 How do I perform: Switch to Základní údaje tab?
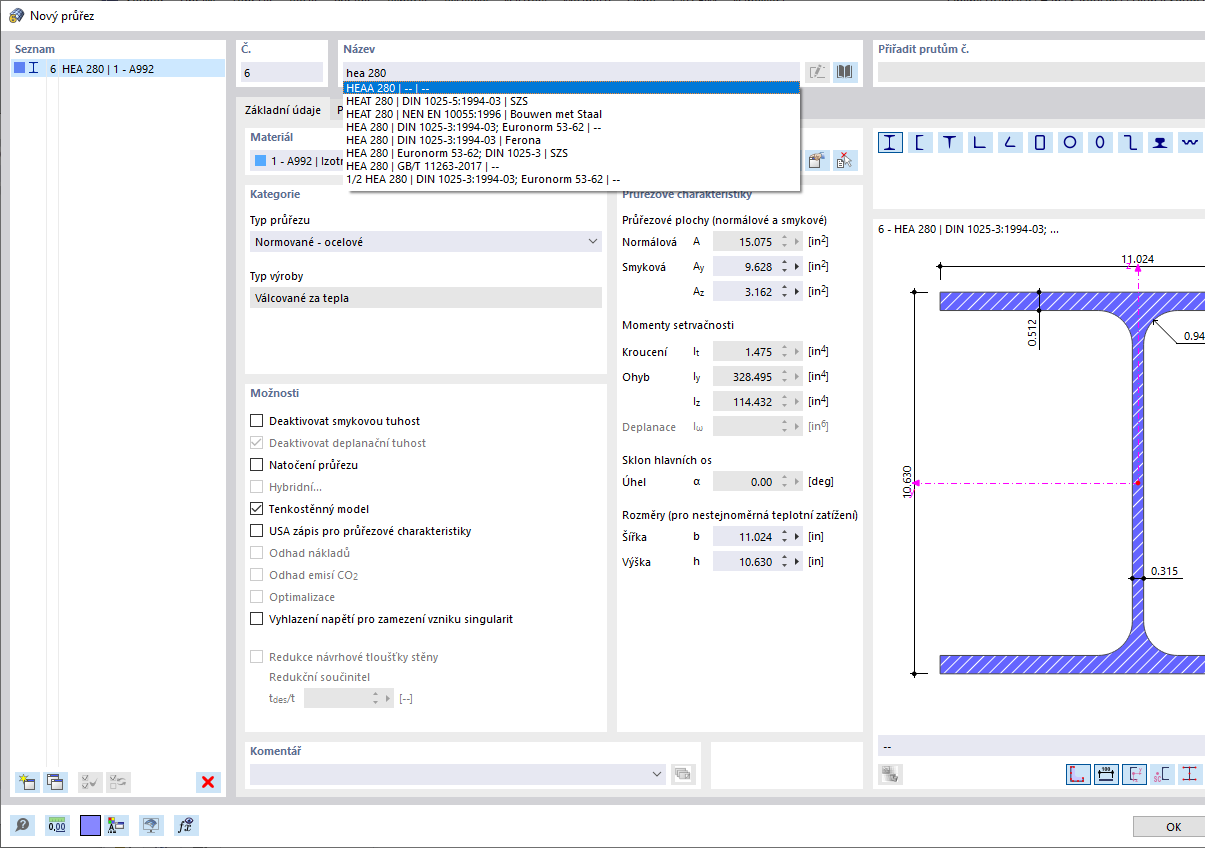285,110
